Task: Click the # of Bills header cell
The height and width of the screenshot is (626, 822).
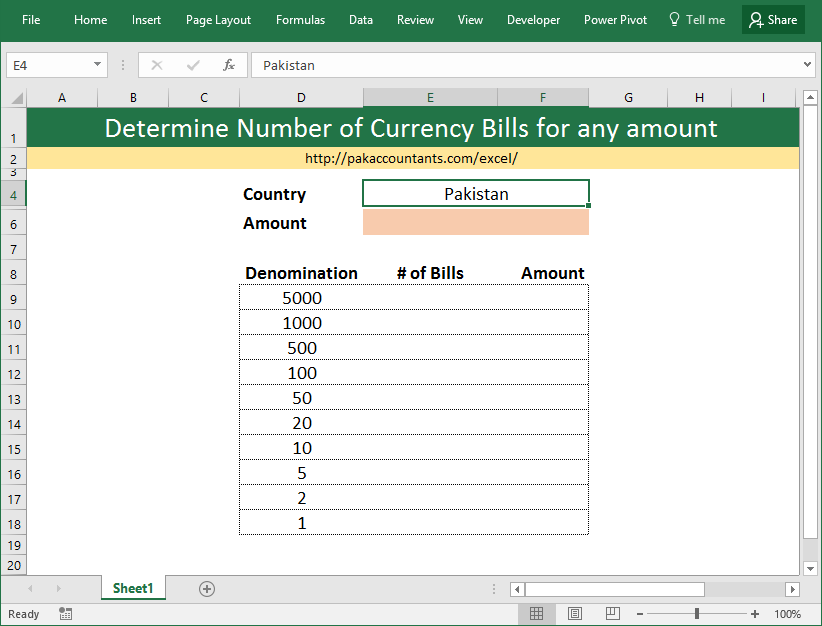Action: click(x=430, y=273)
